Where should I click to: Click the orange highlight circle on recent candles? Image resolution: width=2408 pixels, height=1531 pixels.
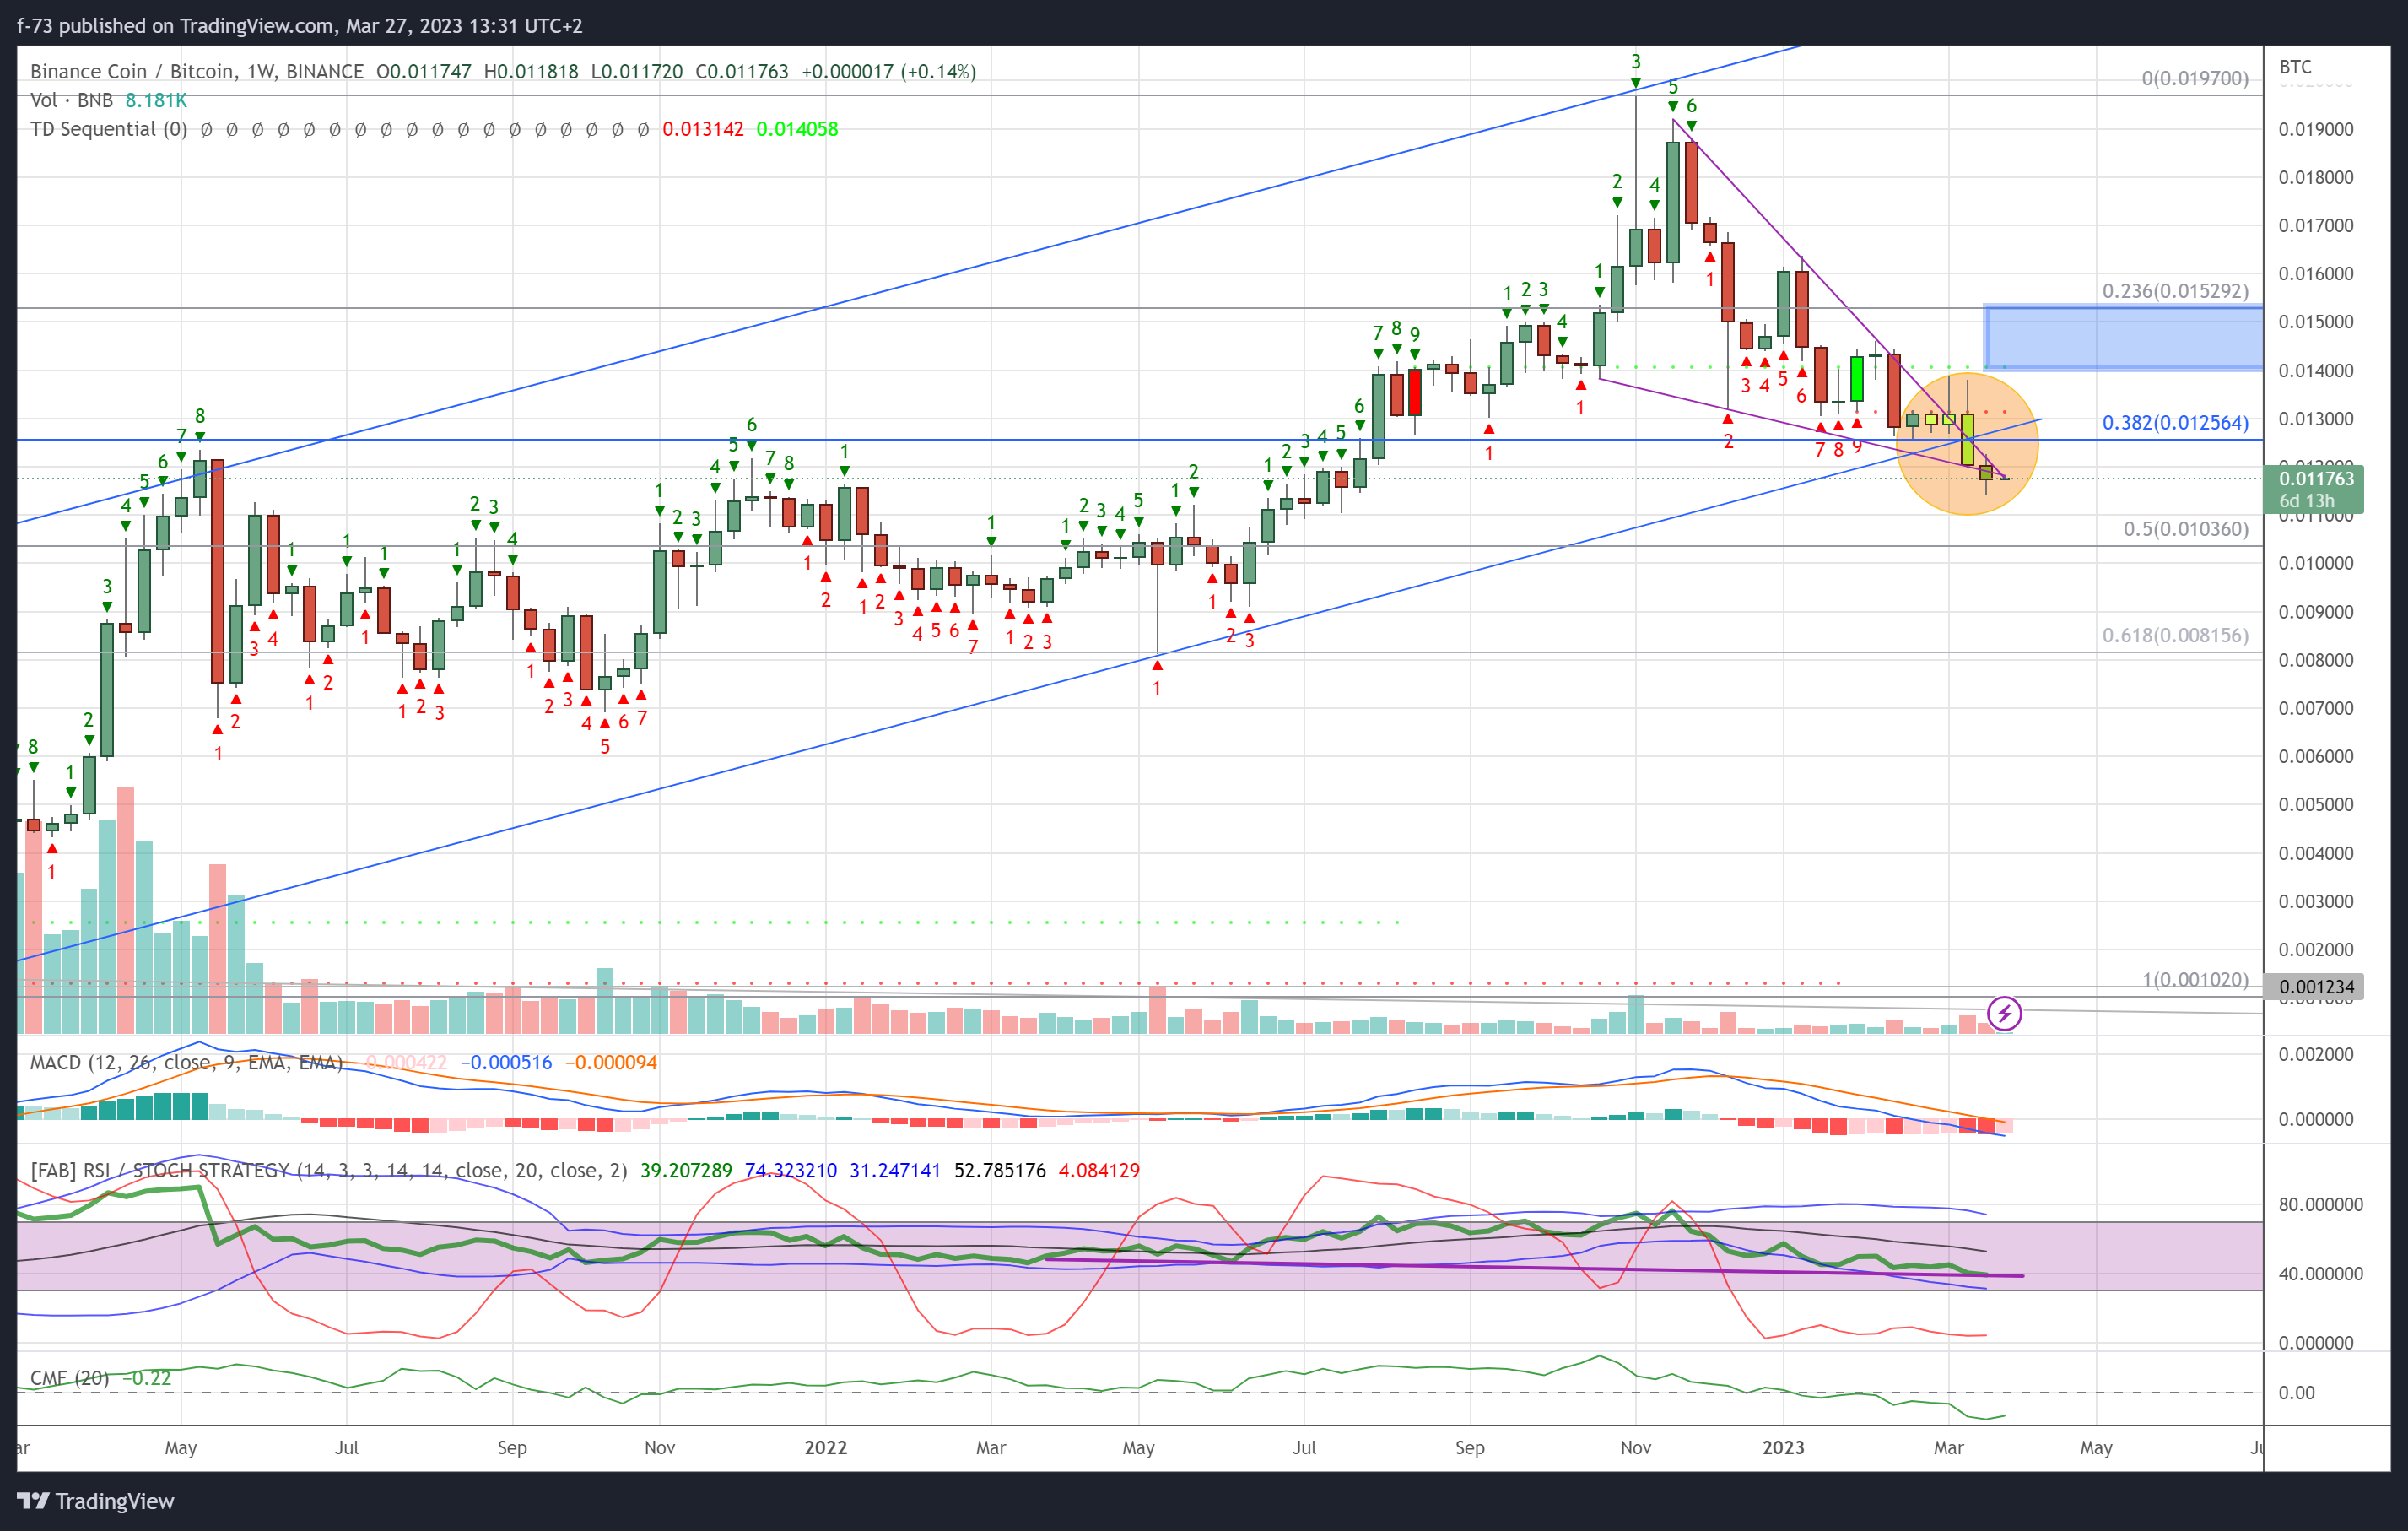(1967, 443)
